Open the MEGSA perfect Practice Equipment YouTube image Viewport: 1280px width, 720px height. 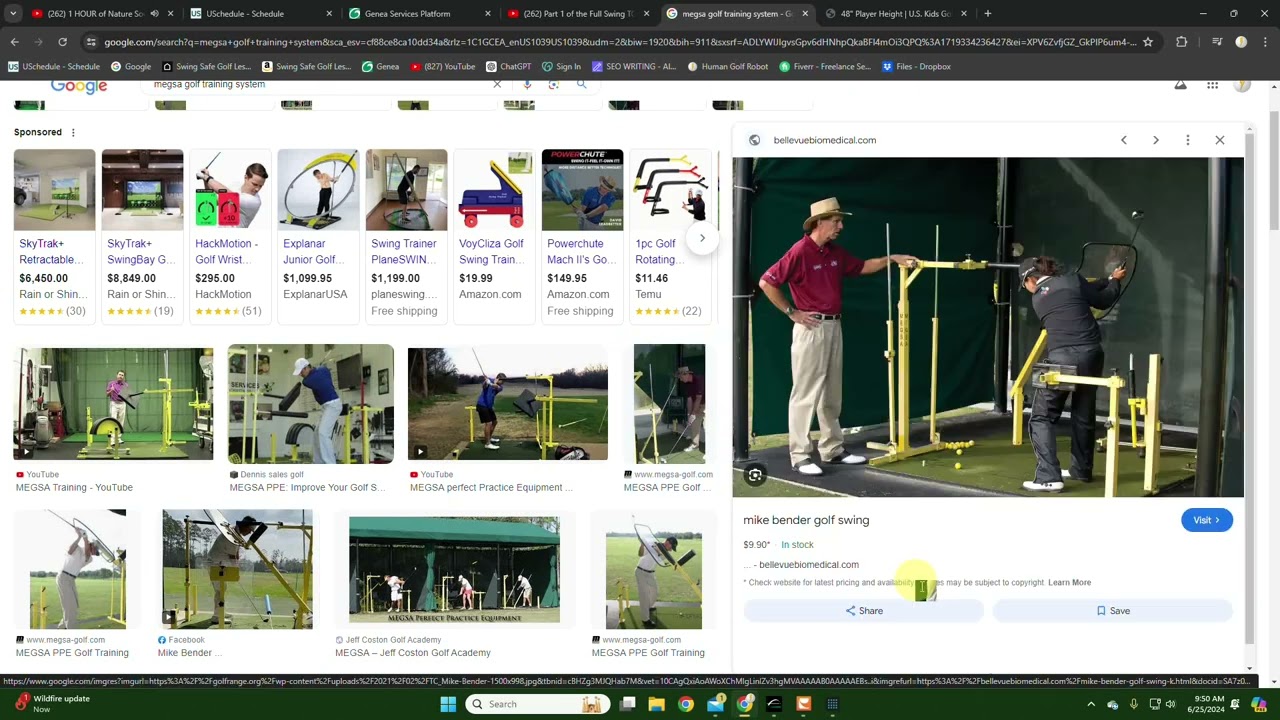click(x=507, y=404)
